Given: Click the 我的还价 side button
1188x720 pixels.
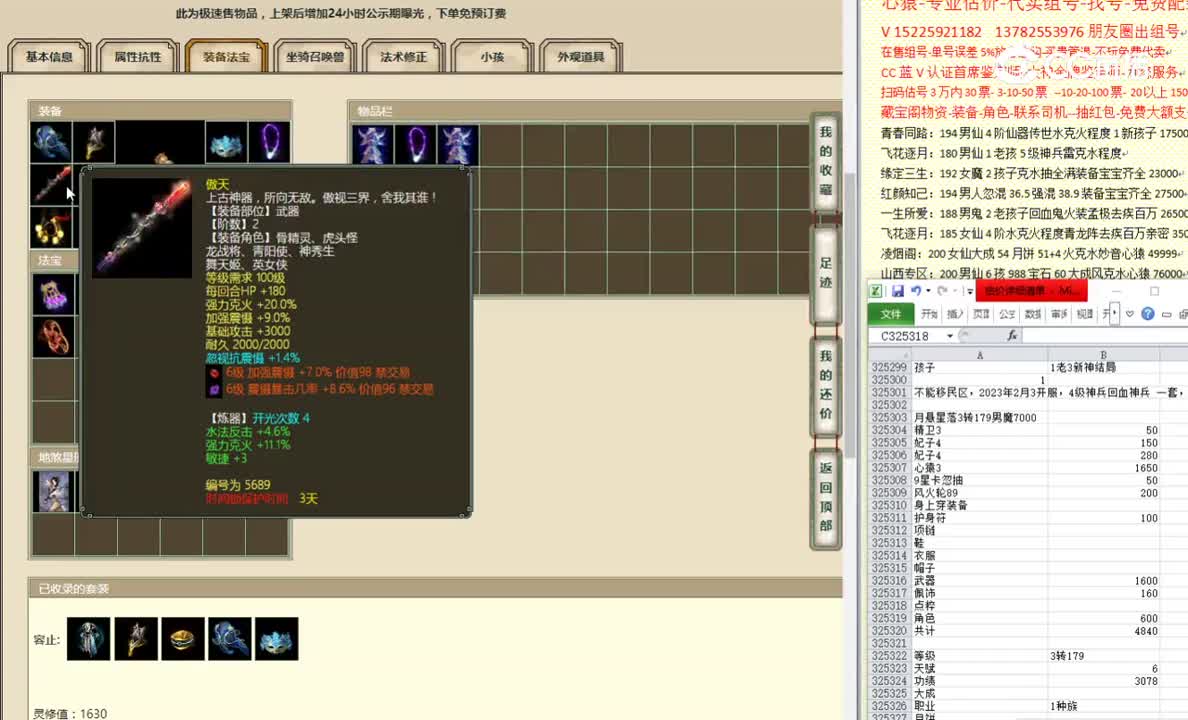Looking at the screenshot, I should 825,385.
